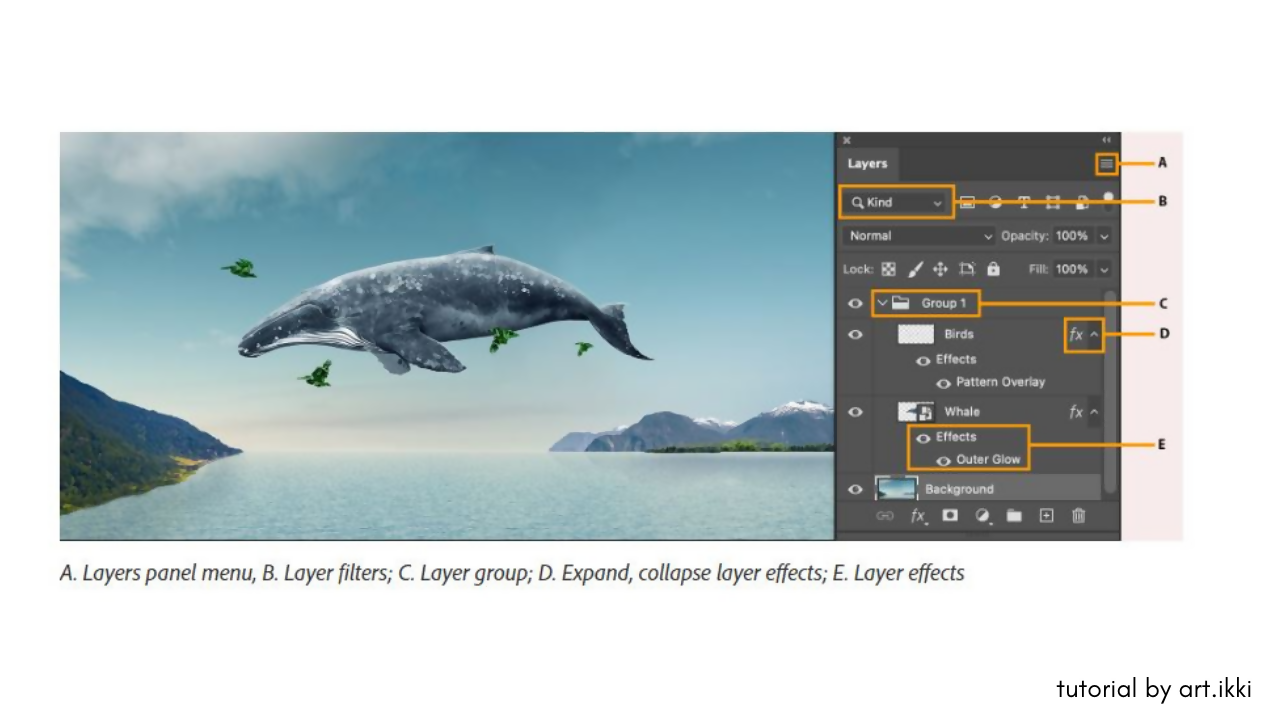The height and width of the screenshot is (720, 1280).
Task: Hide the Background layer with eye icon
Action: pos(855,489)
